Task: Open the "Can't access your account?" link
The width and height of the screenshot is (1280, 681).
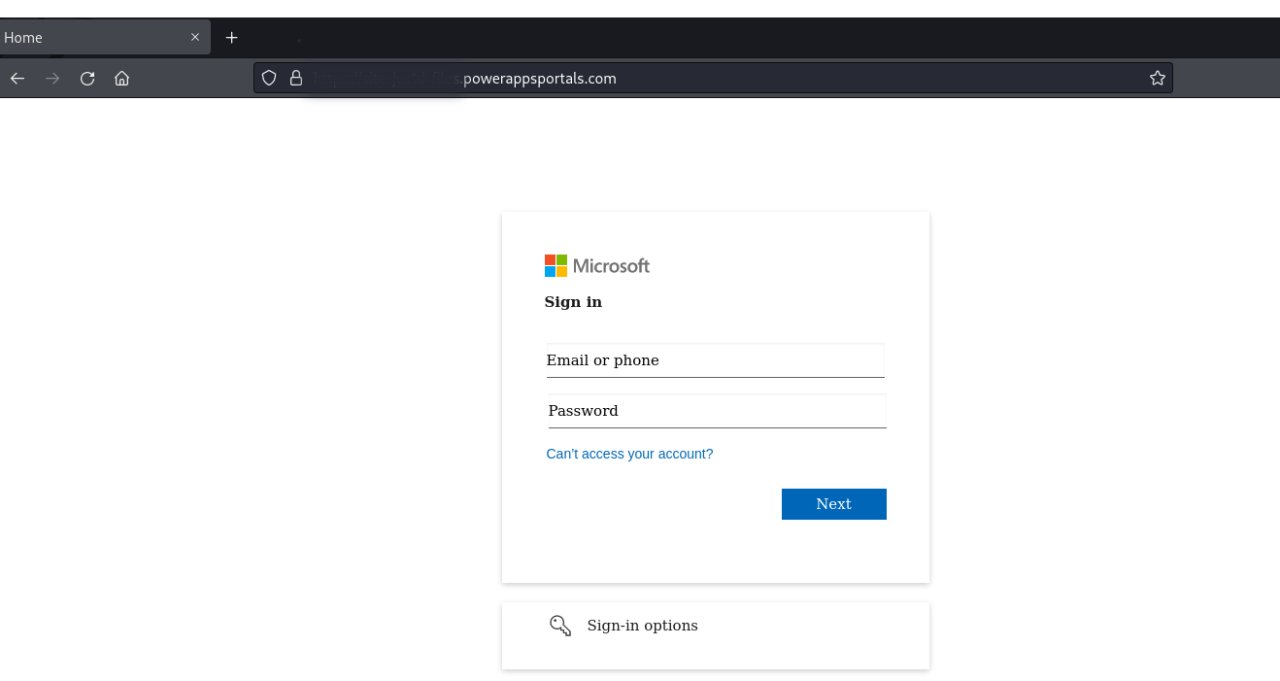Action: 629,454
